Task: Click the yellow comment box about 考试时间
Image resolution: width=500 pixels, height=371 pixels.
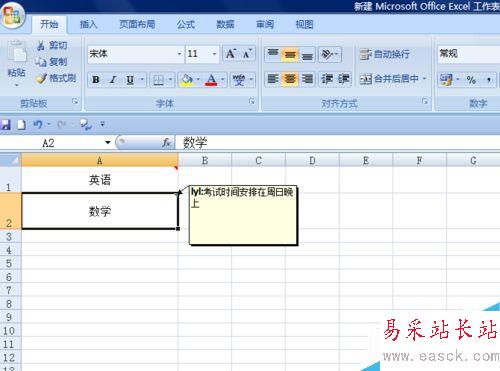Action: [243, 215]
